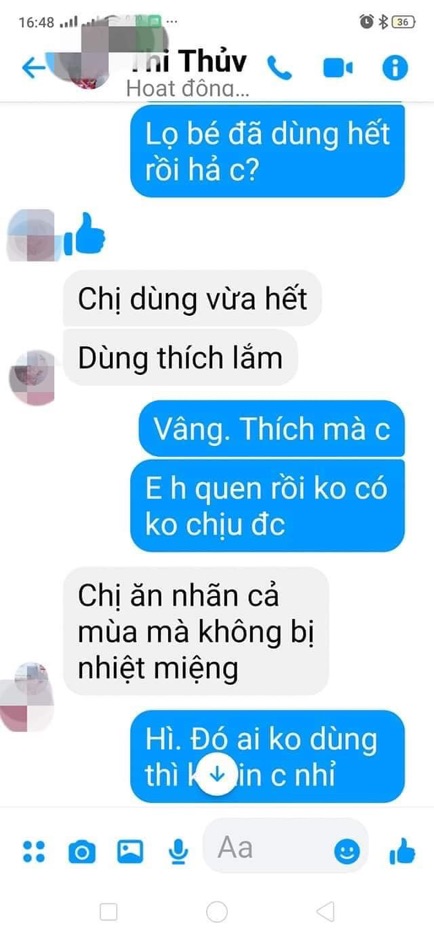Tap Android back triangle navigation button
The height and width of the screenshot is (941, 434).
[325, 912]
